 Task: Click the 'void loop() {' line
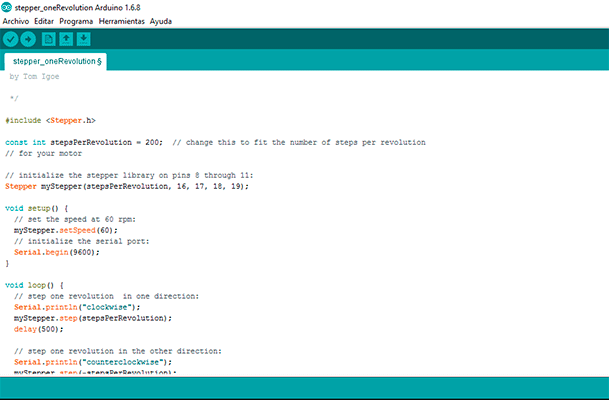[34, 285]
